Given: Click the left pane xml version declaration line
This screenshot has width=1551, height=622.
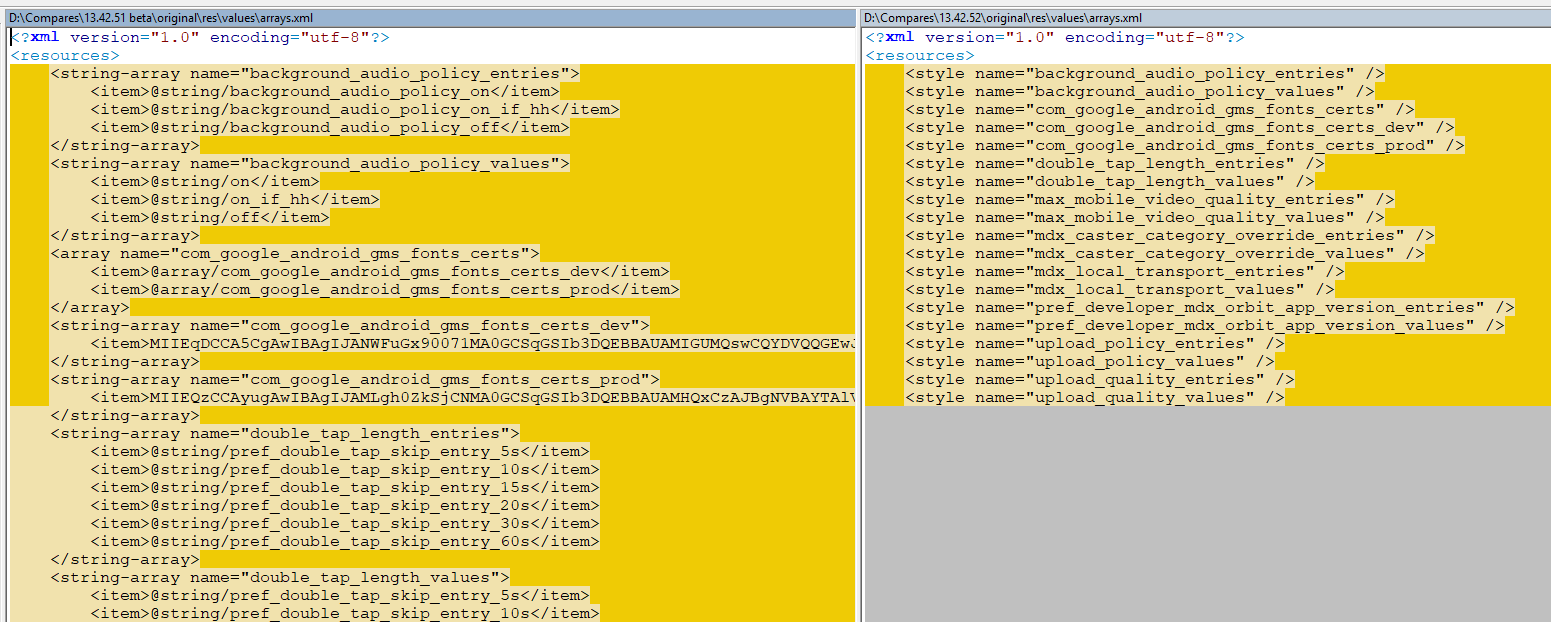Looking at the screenshot, I should (200, 37).
